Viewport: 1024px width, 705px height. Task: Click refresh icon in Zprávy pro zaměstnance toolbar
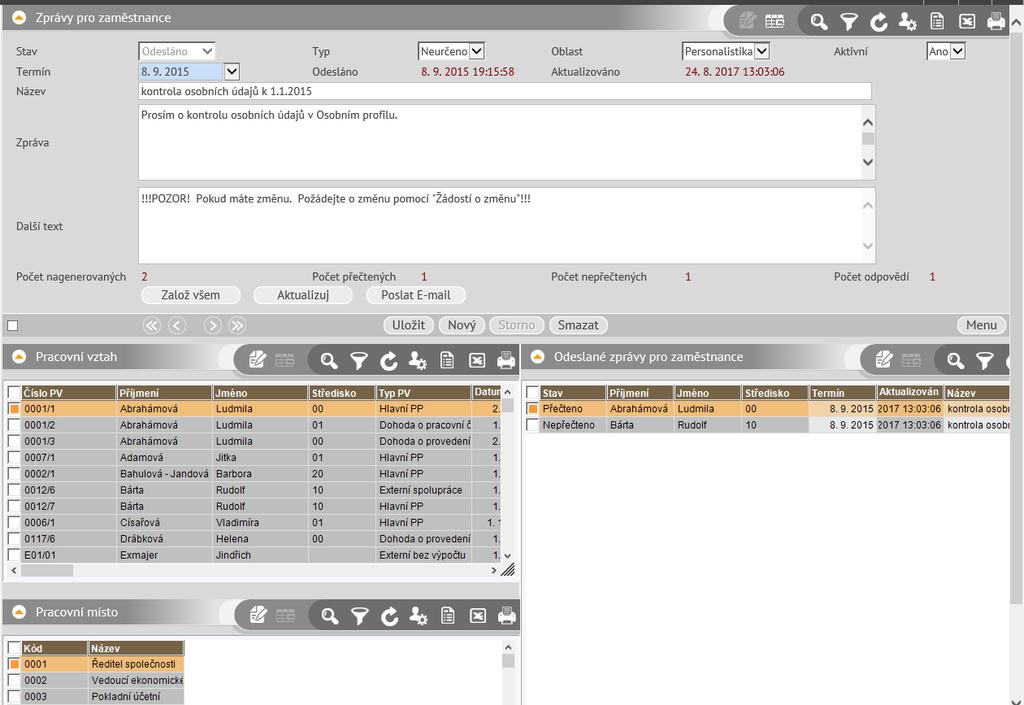pos(878,22)
